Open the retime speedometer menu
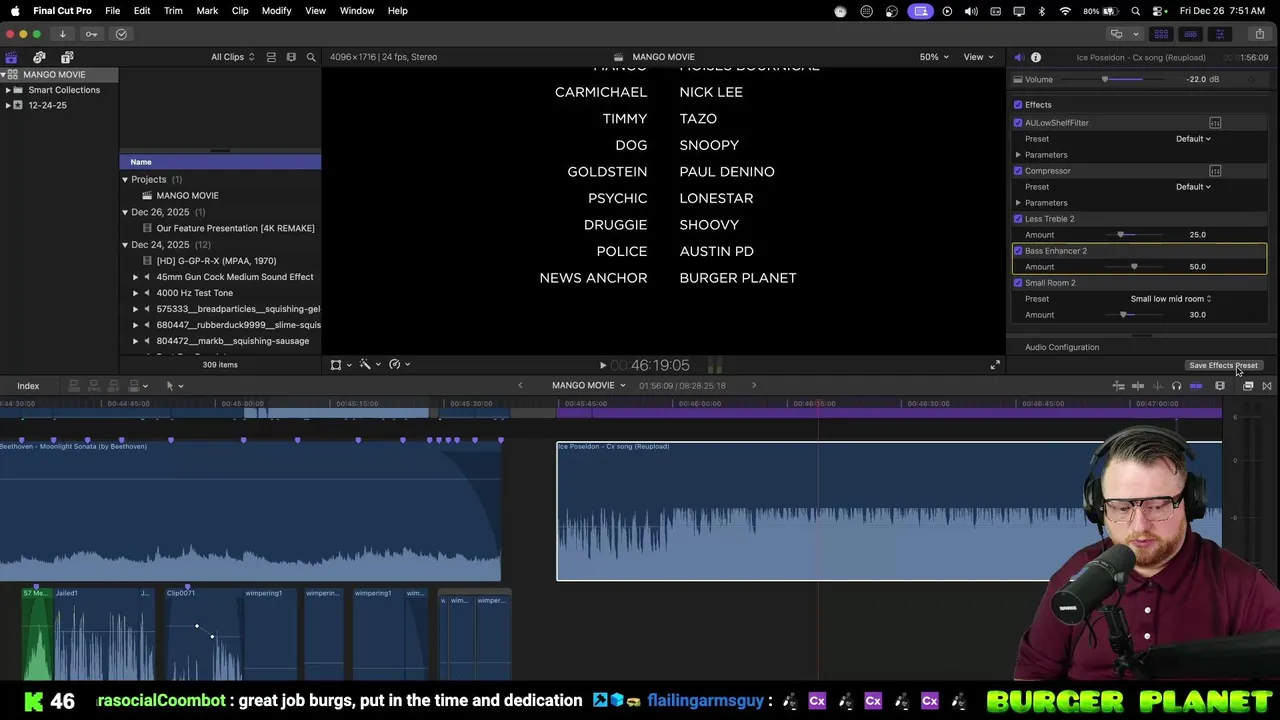Screen dimensions: 1280x720 click(399, 365)
